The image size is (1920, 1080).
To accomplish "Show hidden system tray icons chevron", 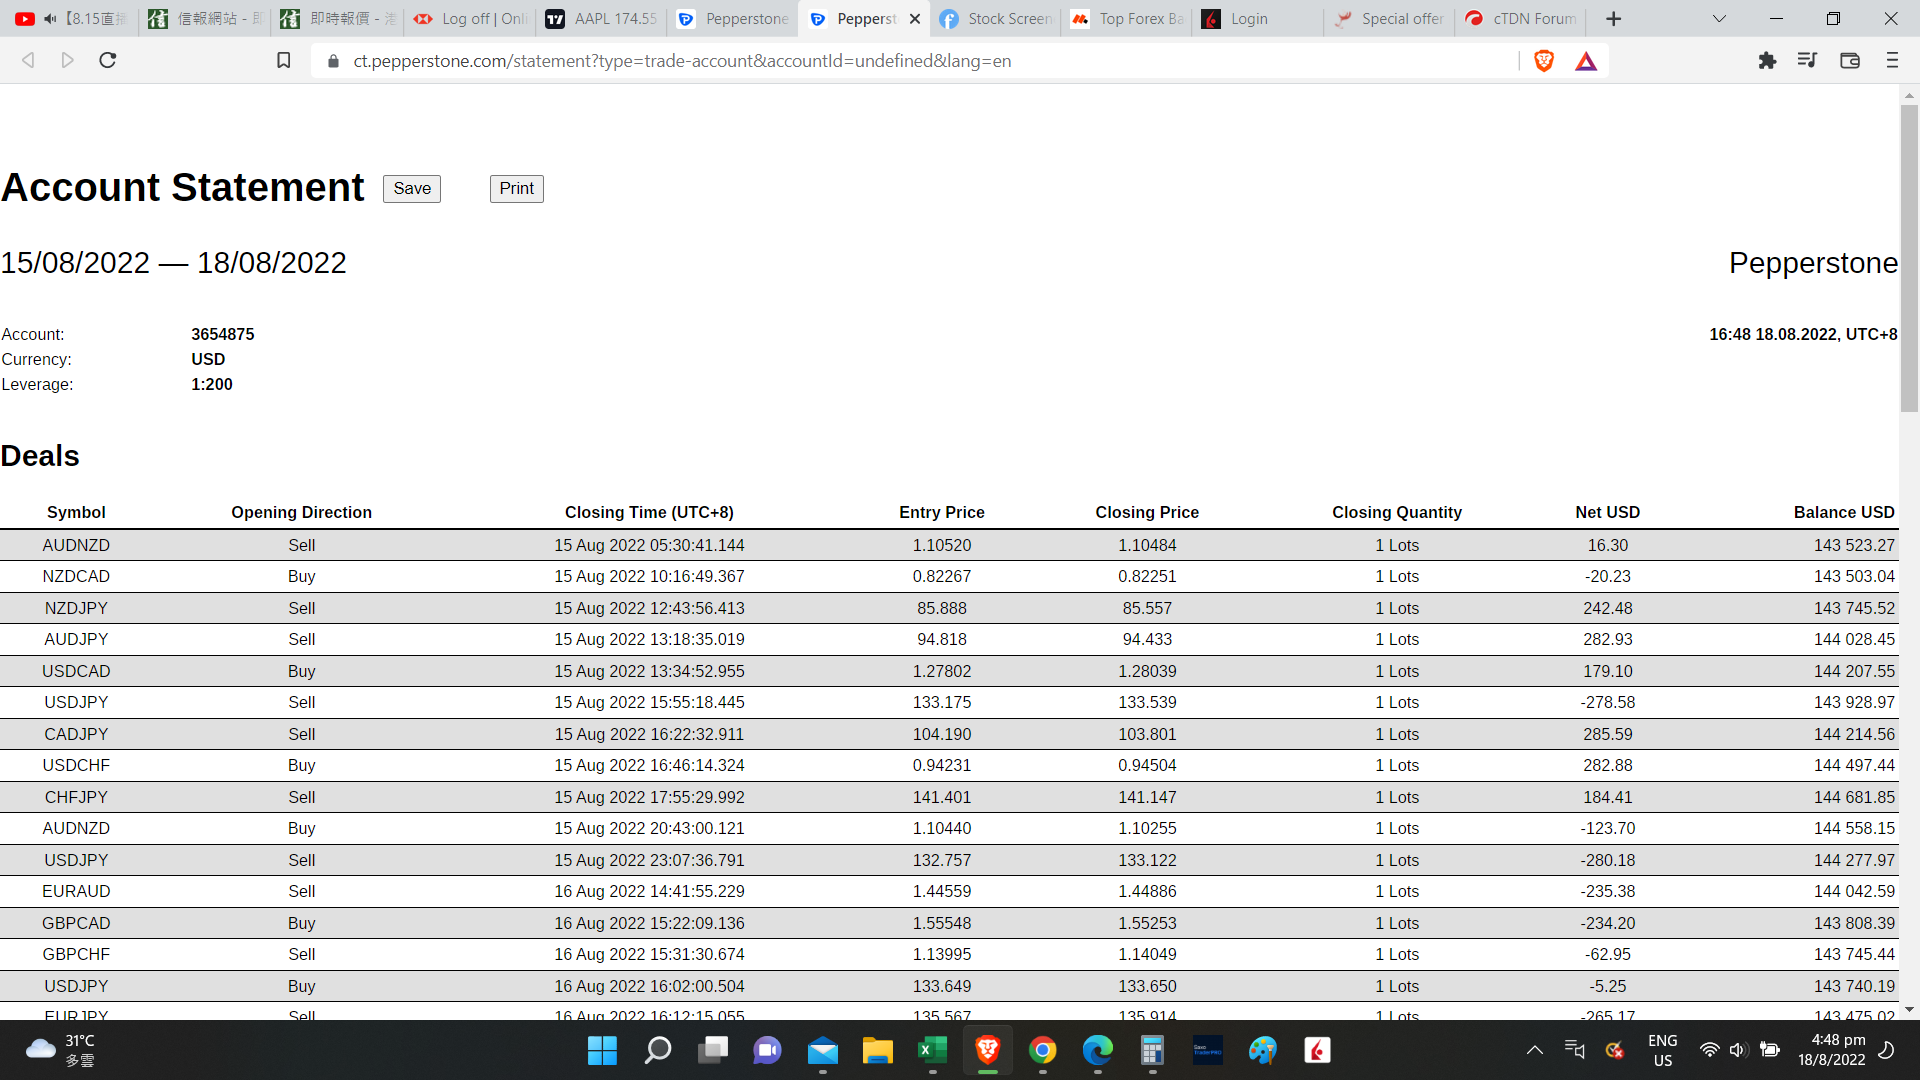I will pos(1534,1050).
